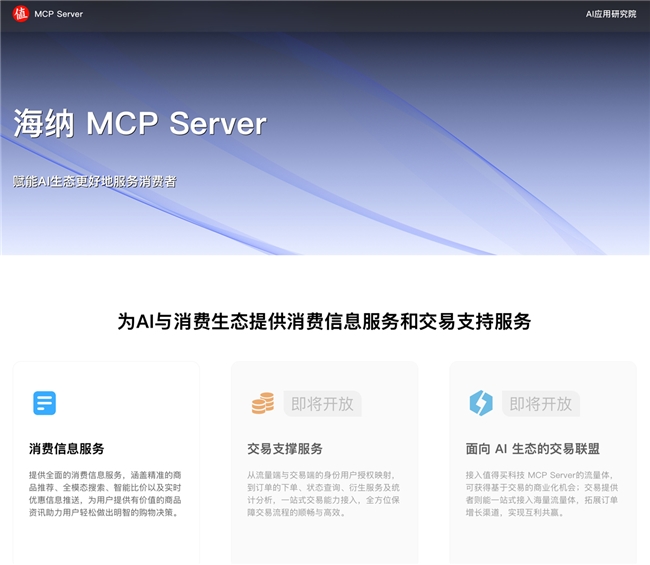This screenshot has height=565, width=650.
Task: Click the 交易支撑服务 description text
Action: [x=323, y=493]
